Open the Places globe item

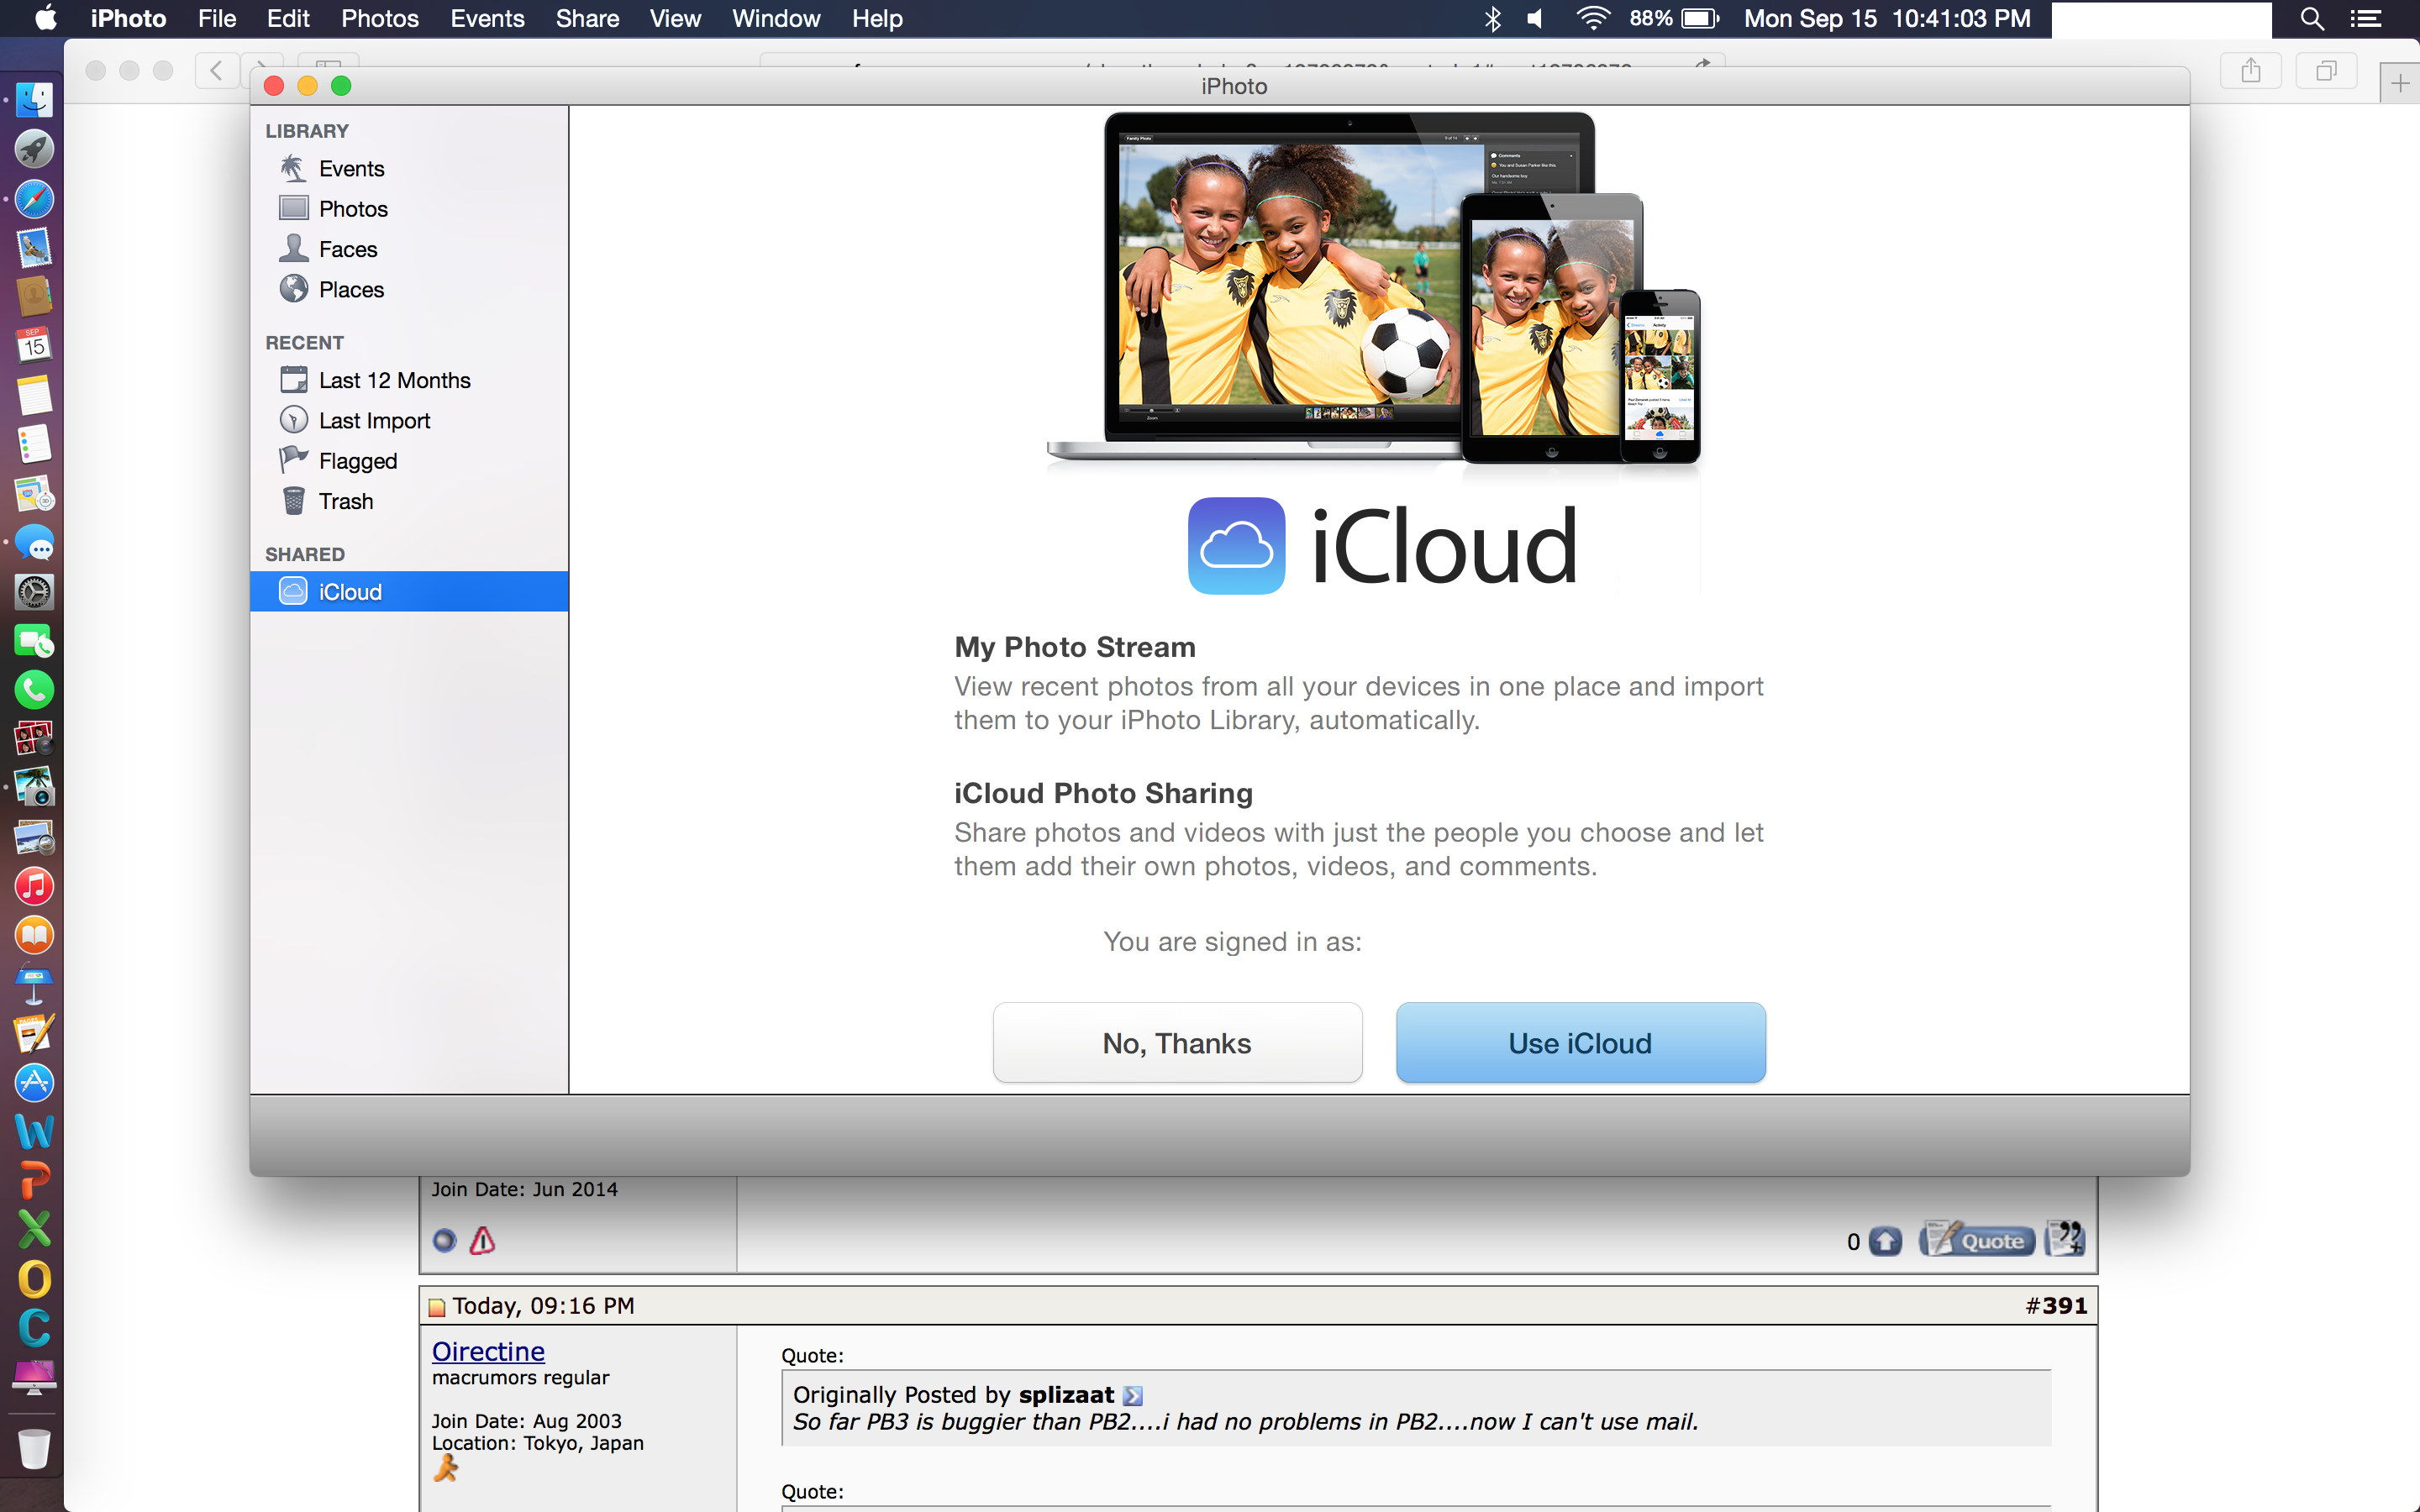(350, 290)
